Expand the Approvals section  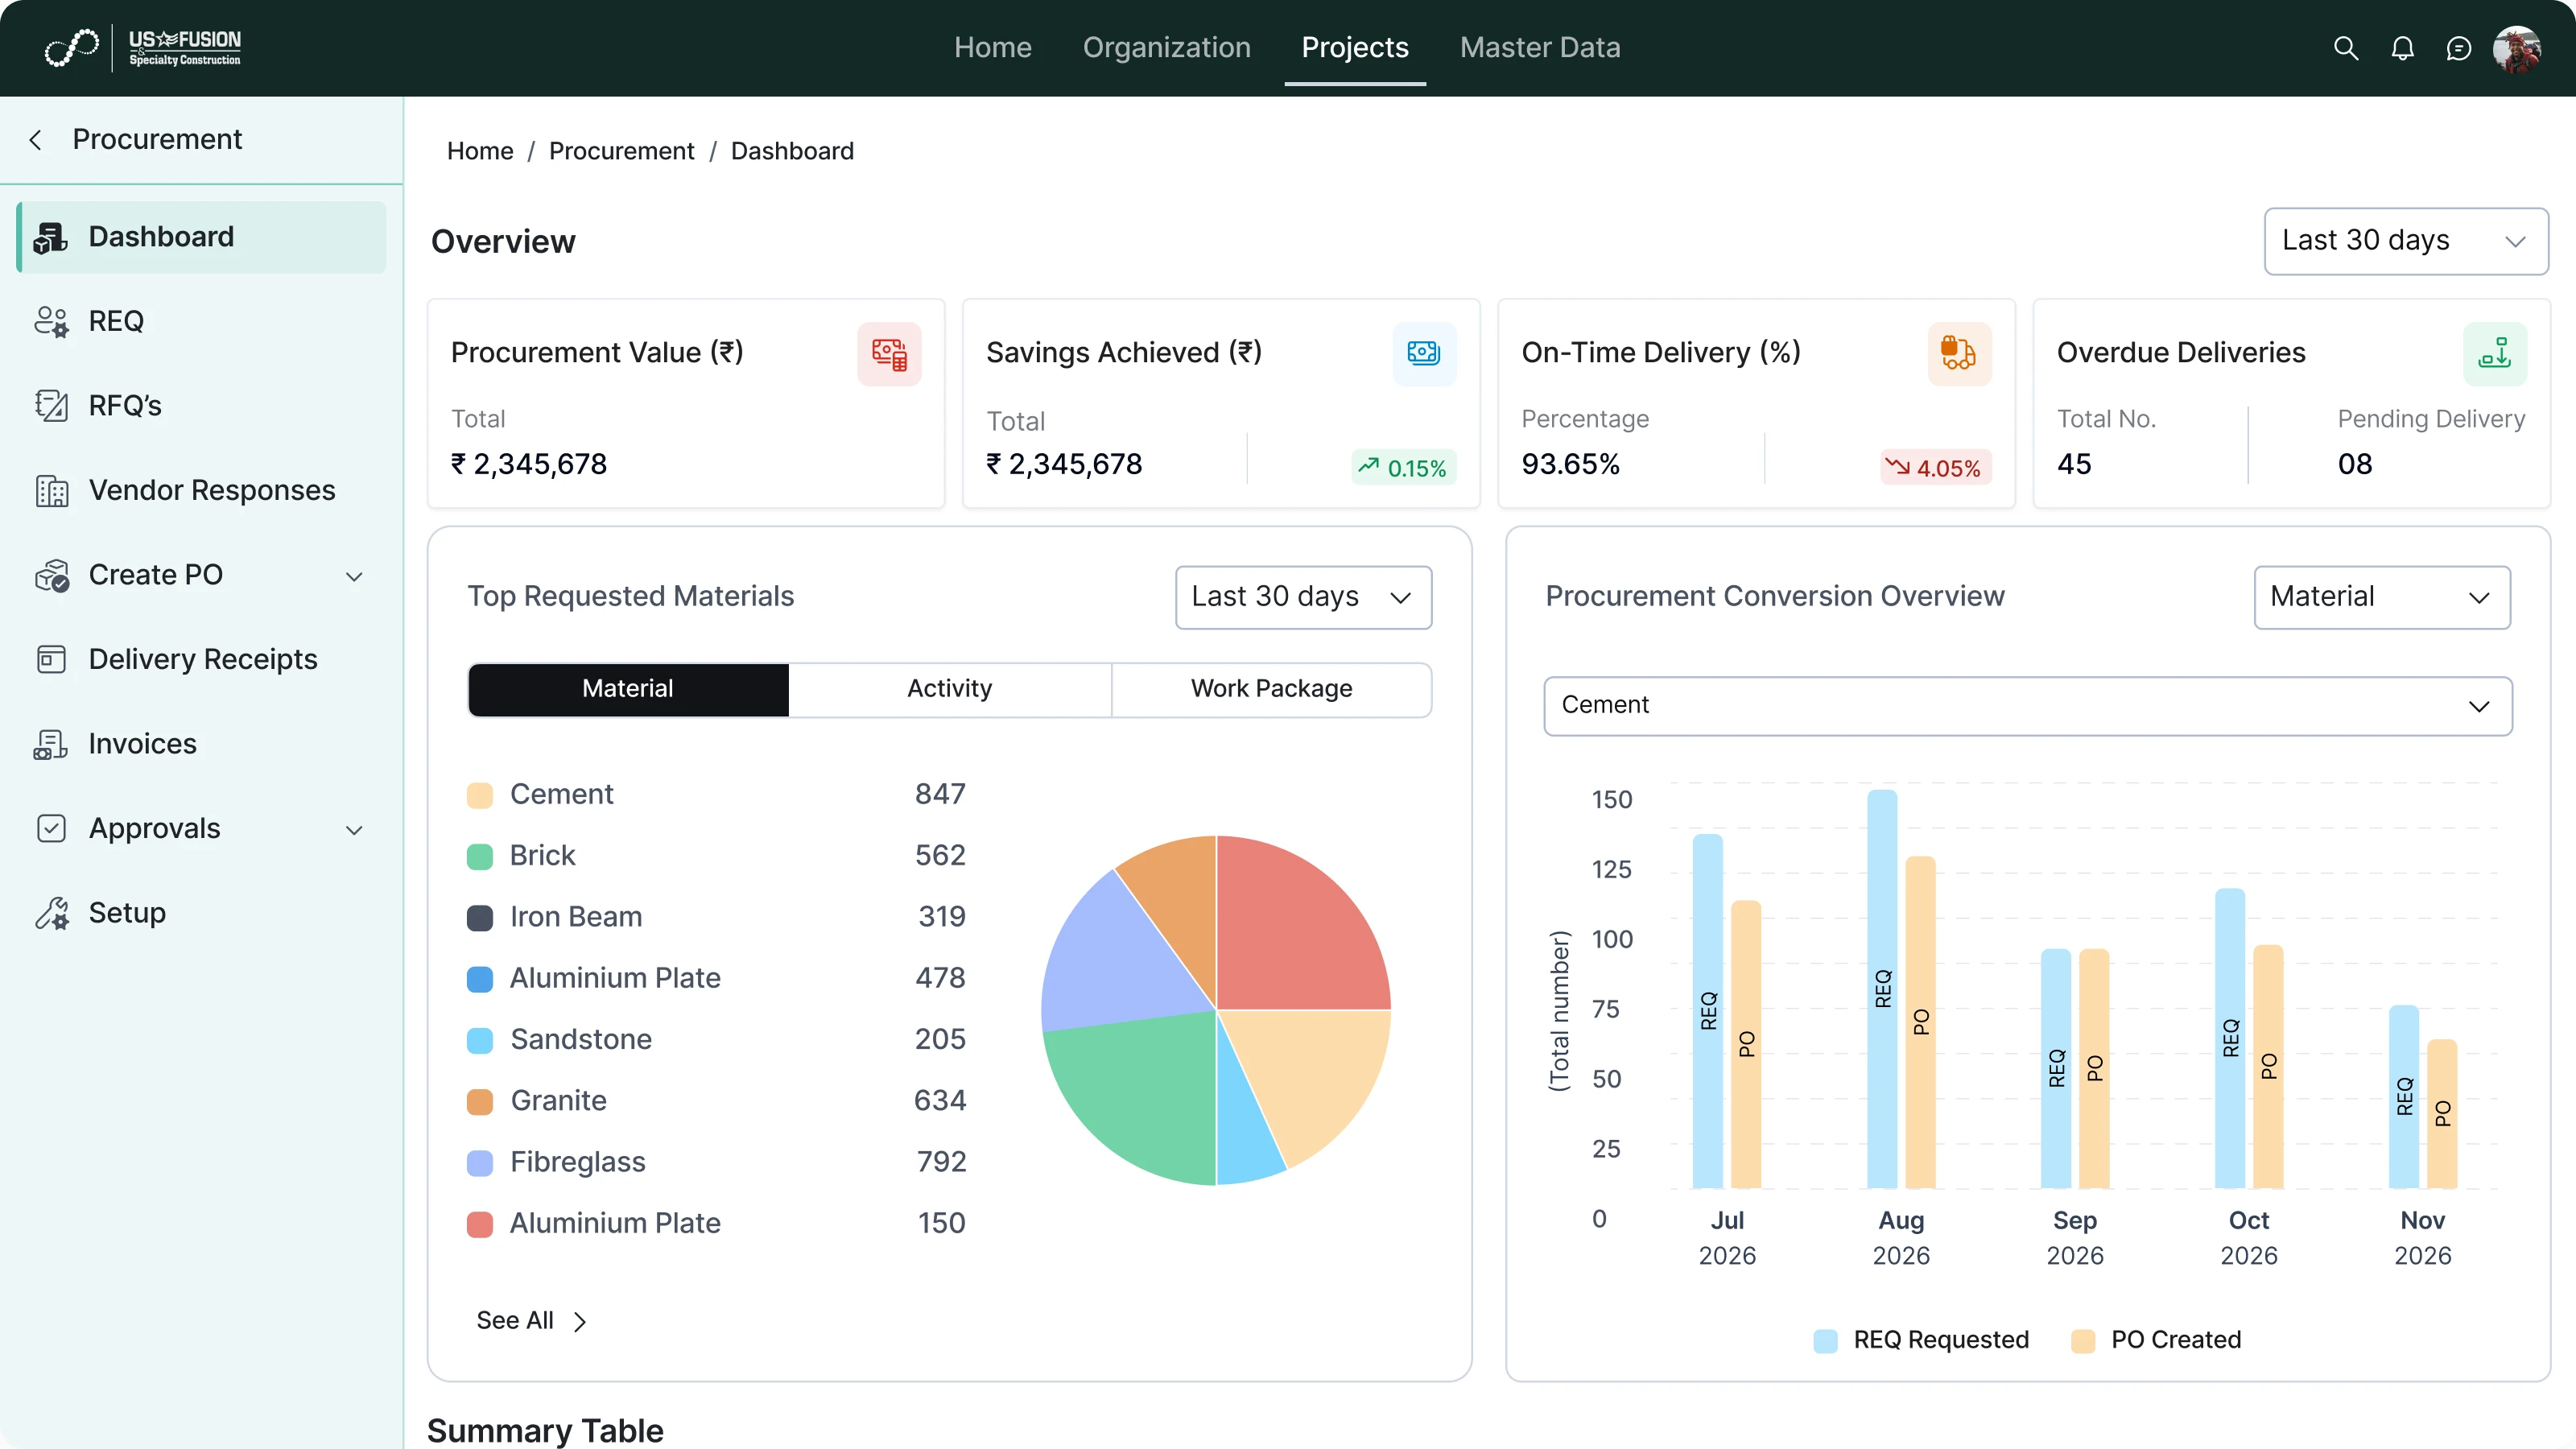(x=354, y=829)
